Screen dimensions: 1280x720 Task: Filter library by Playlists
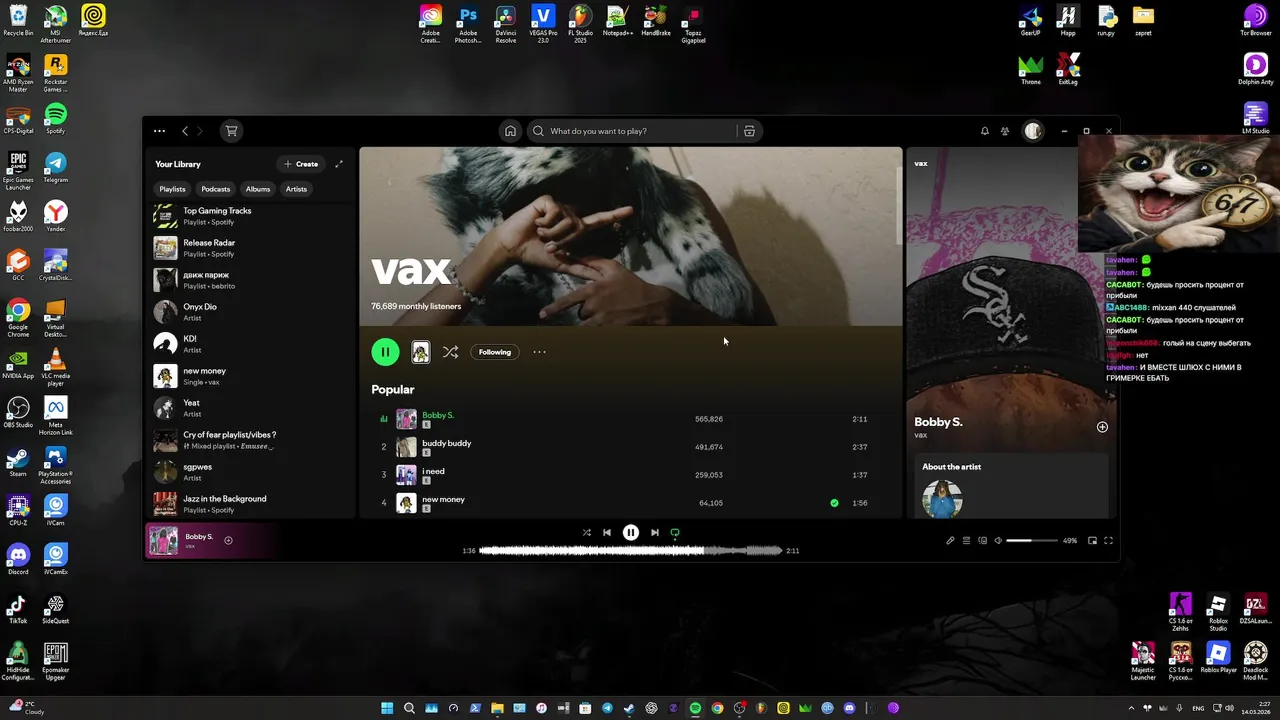[x=172, y=189]
